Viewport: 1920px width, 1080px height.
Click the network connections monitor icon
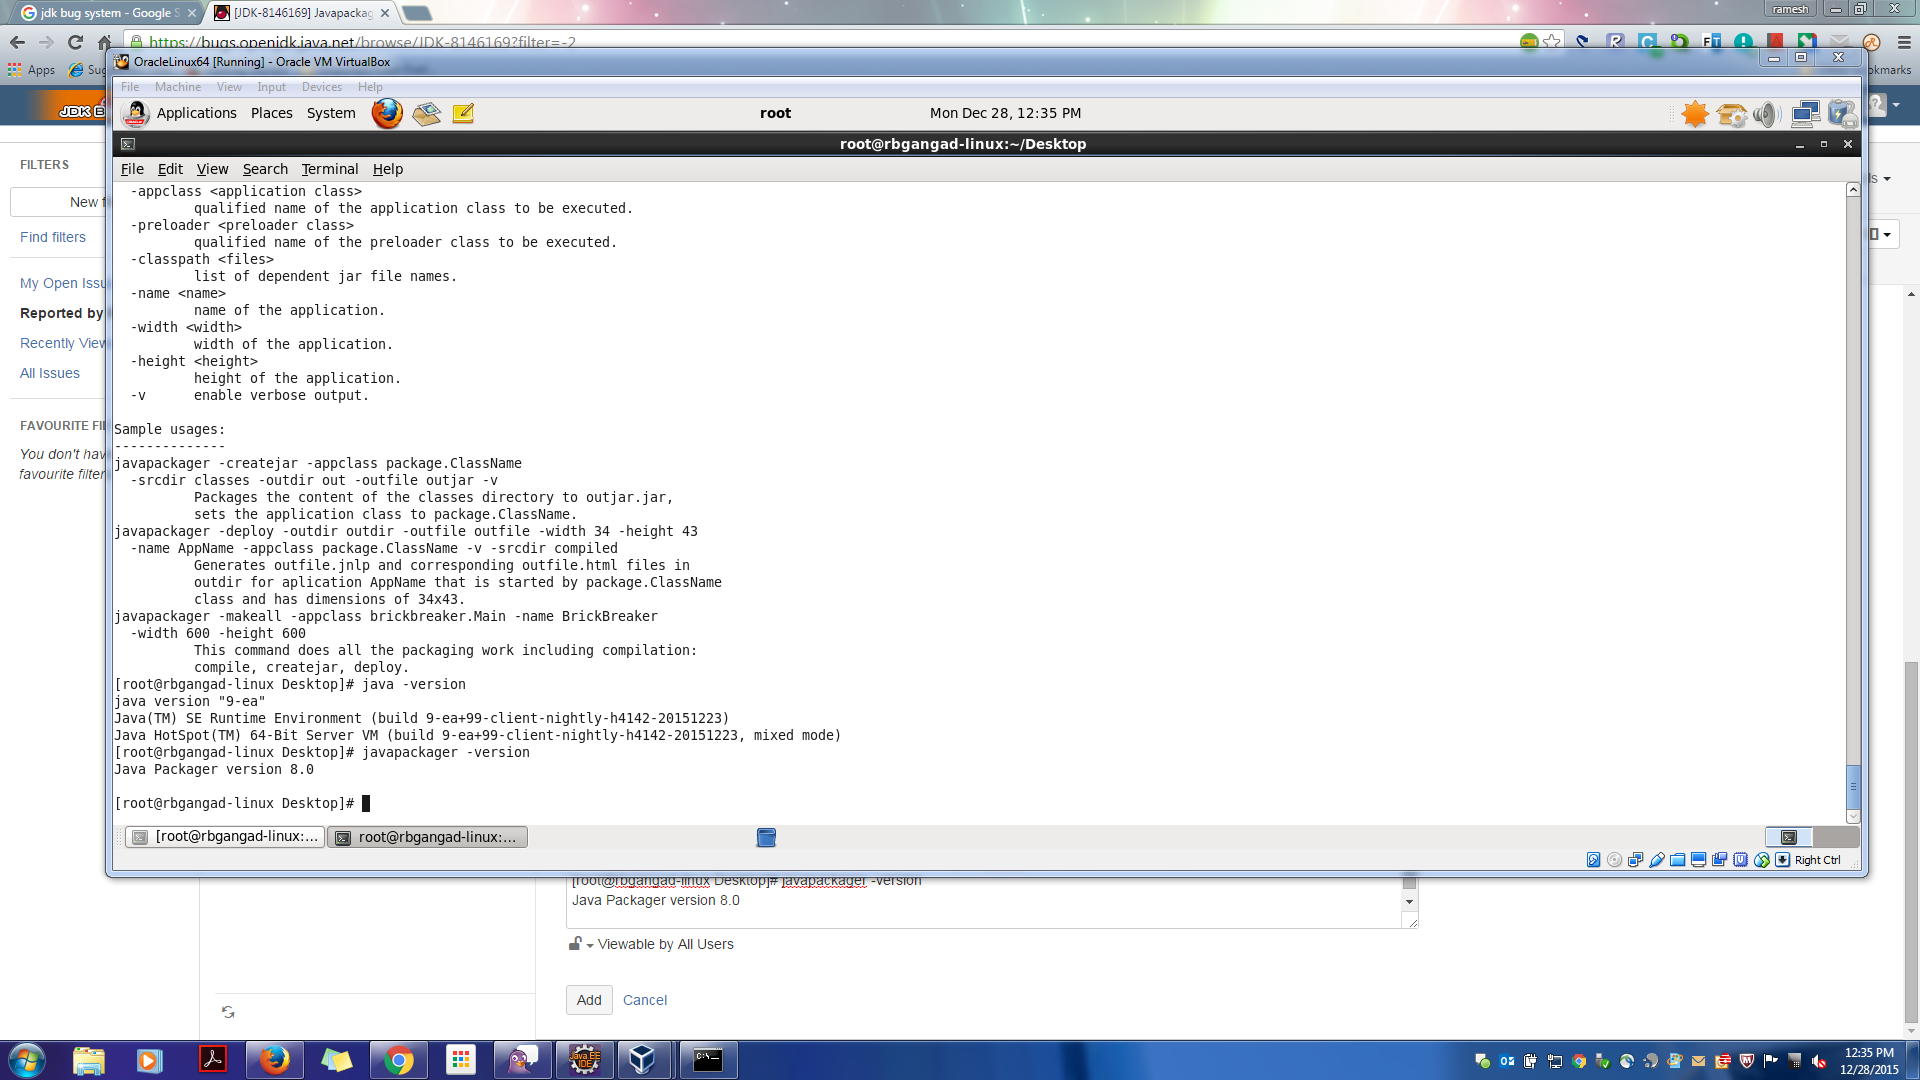click(x=1805, y=114)
